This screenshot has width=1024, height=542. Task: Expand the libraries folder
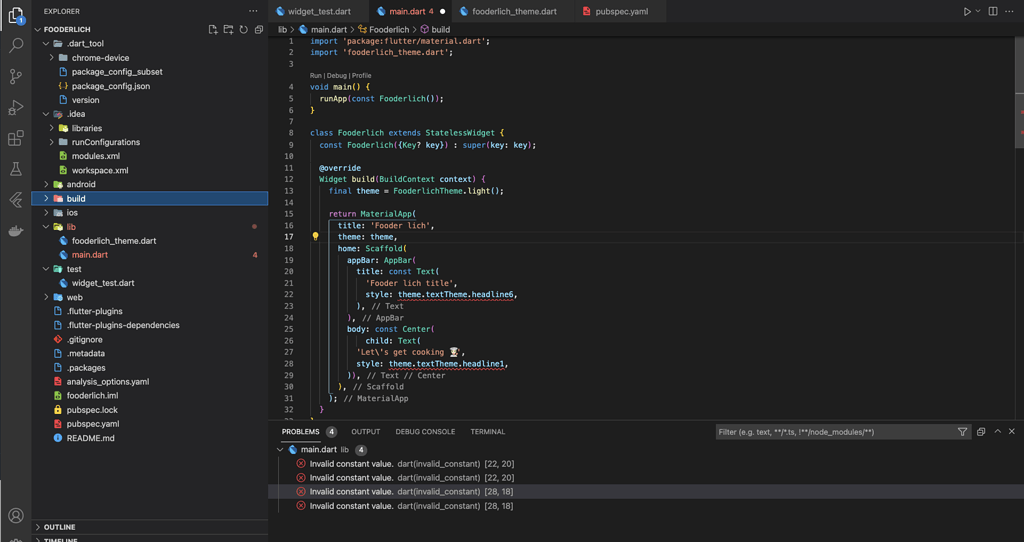51,128
